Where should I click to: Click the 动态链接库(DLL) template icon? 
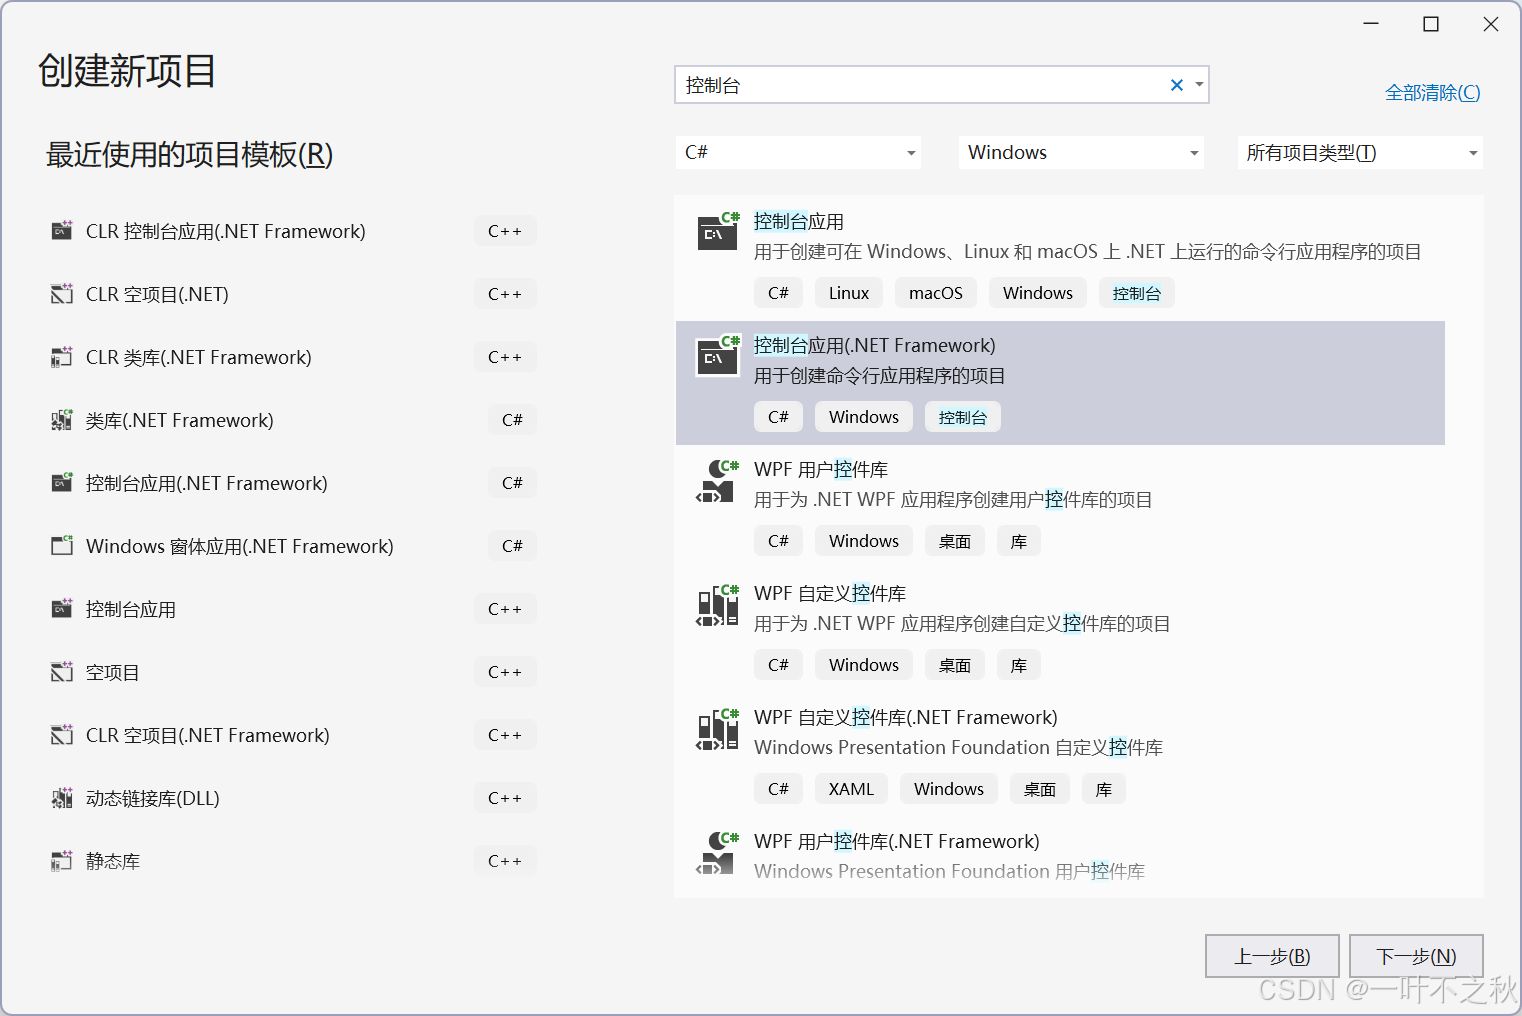point(62,797)
